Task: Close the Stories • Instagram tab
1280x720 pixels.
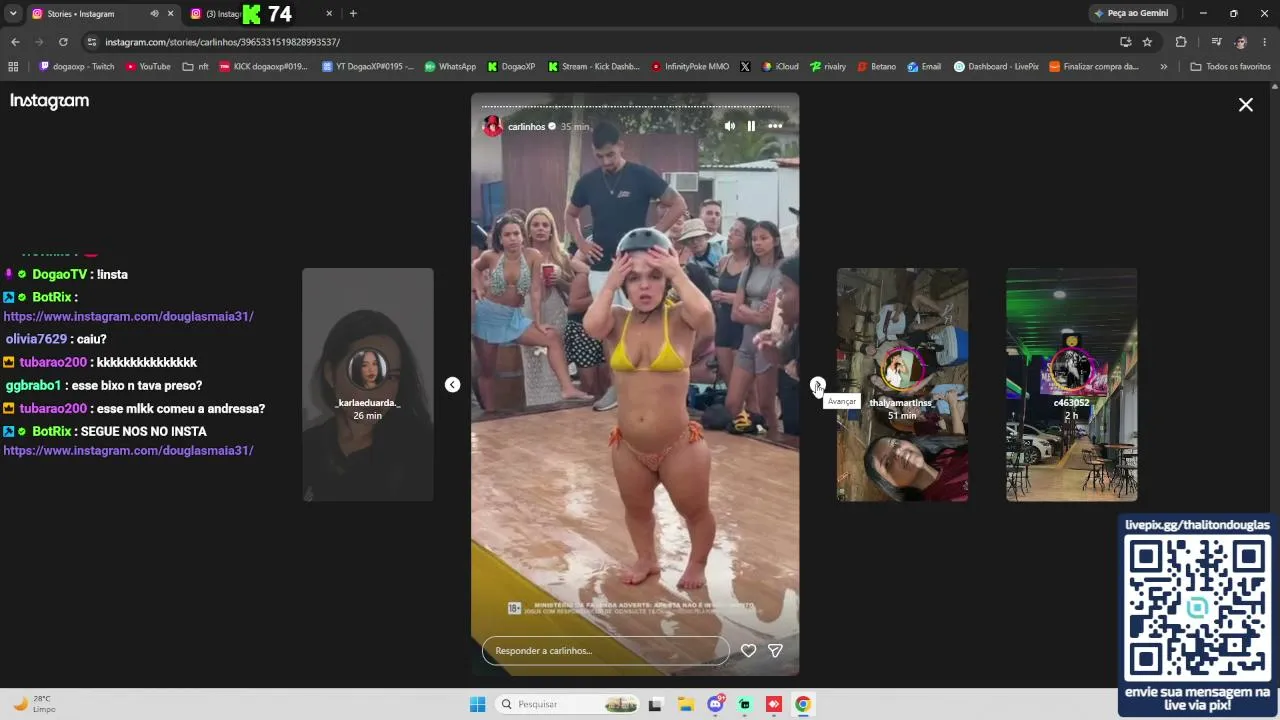Action: (x=170, y=14)
